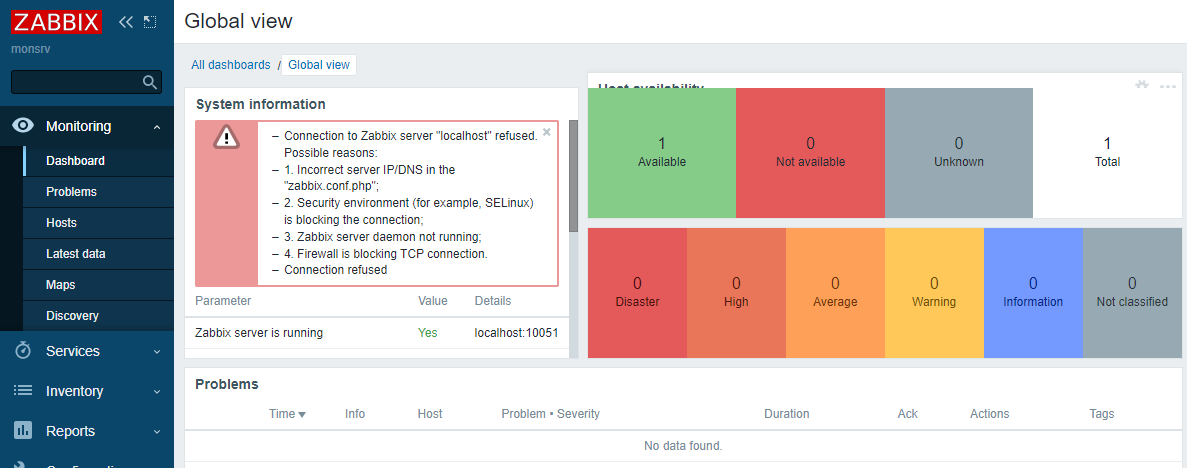Sort problems by Time column
1187x468 pixels.
(x=287, y=413)
